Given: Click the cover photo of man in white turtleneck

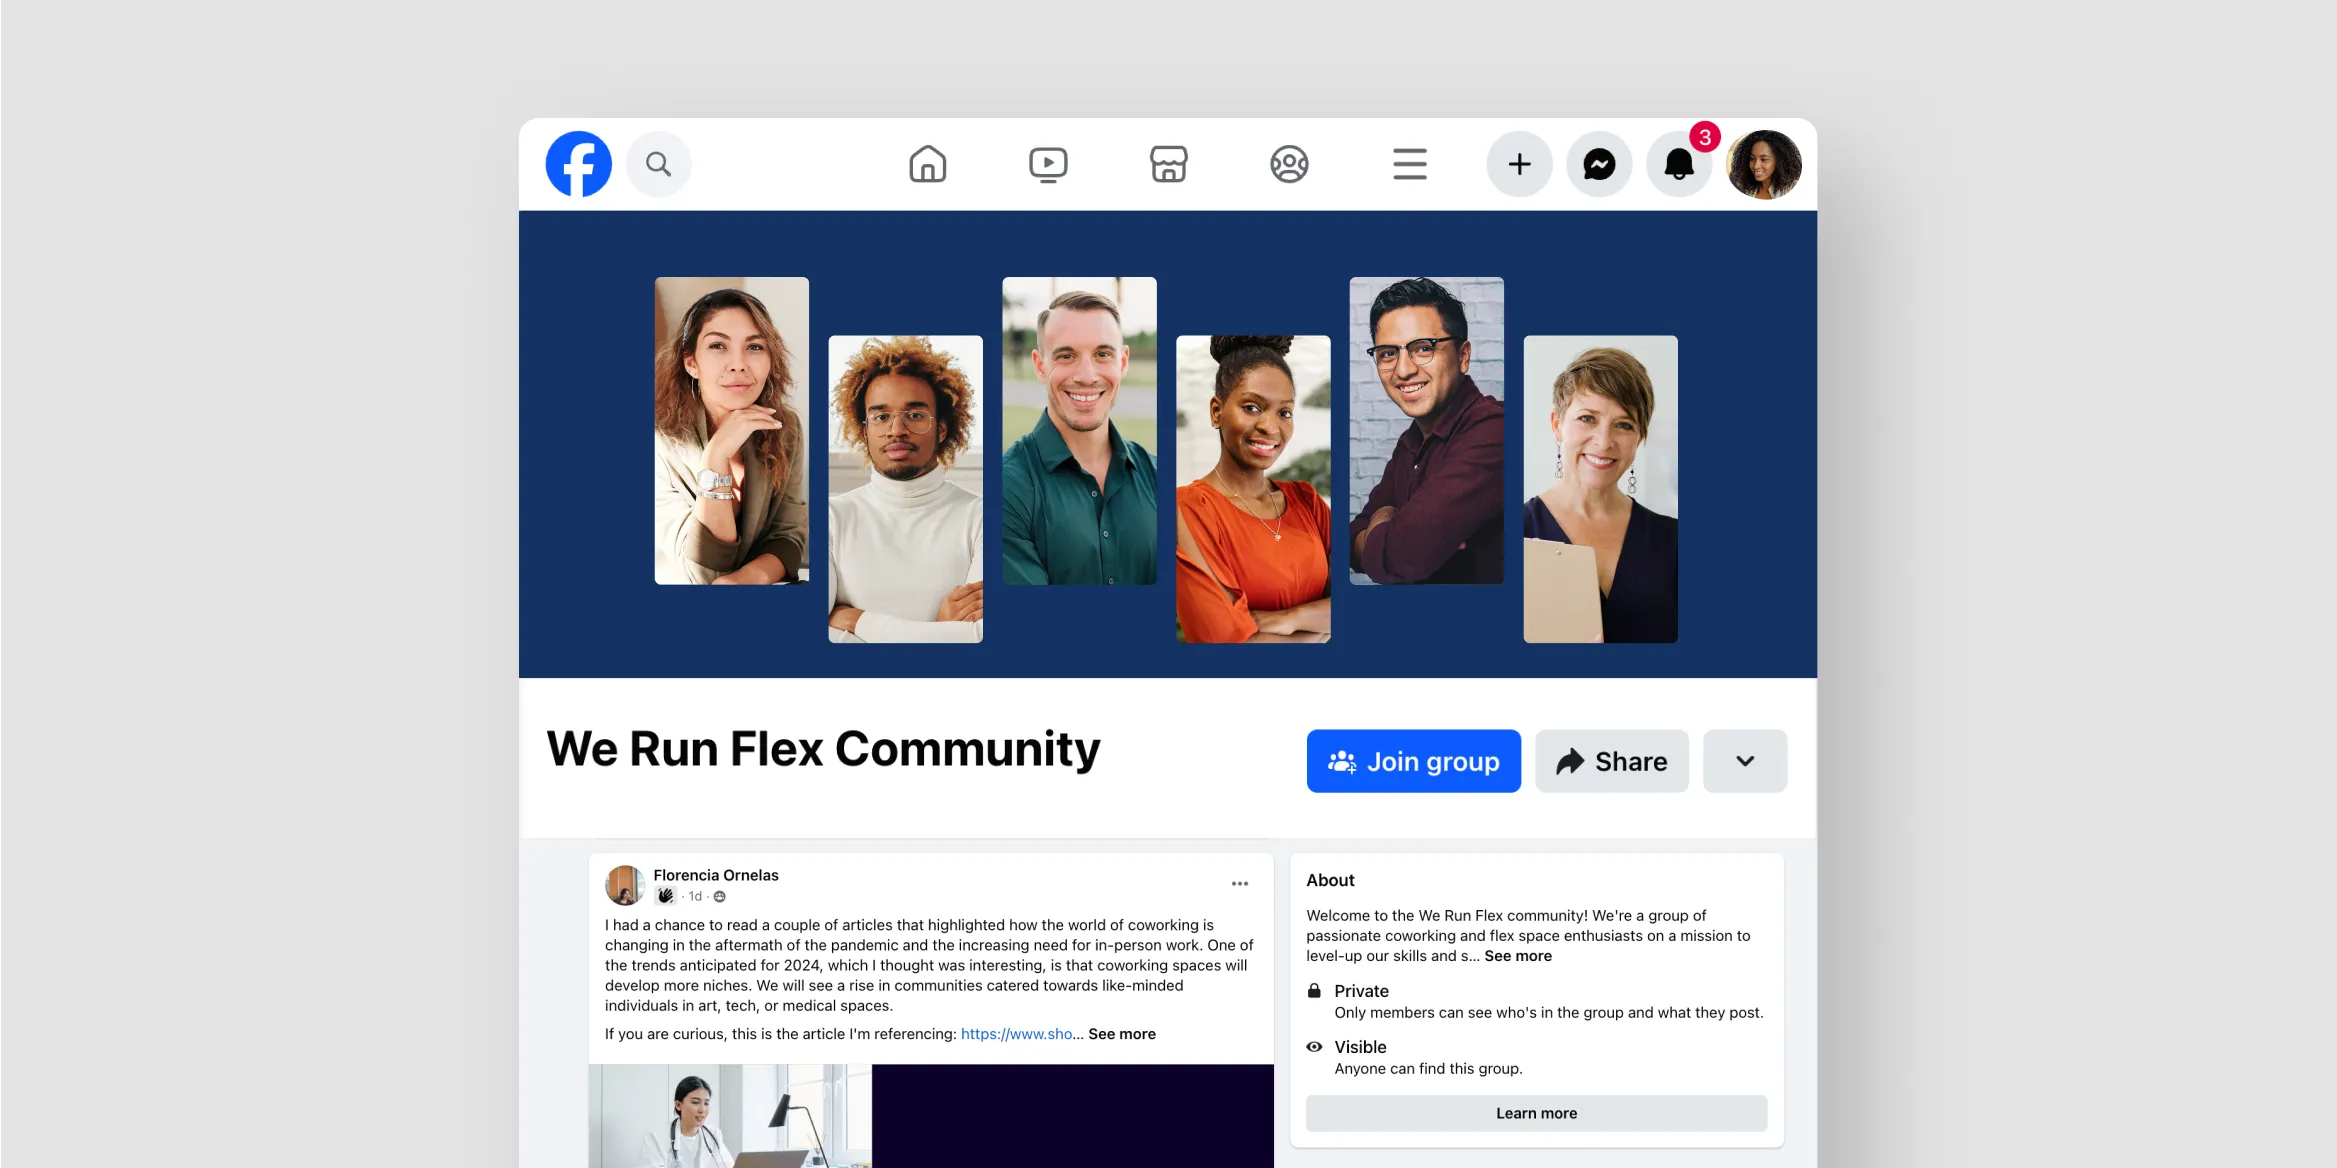Looking at the screenshot, I should 905,488.
